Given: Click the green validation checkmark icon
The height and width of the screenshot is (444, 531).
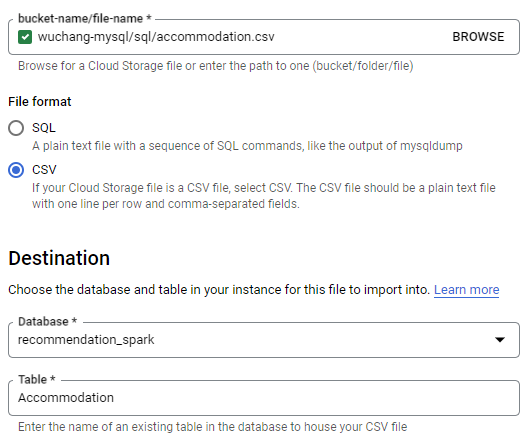Looking at the screenshot, I should (x=25, y=37).
